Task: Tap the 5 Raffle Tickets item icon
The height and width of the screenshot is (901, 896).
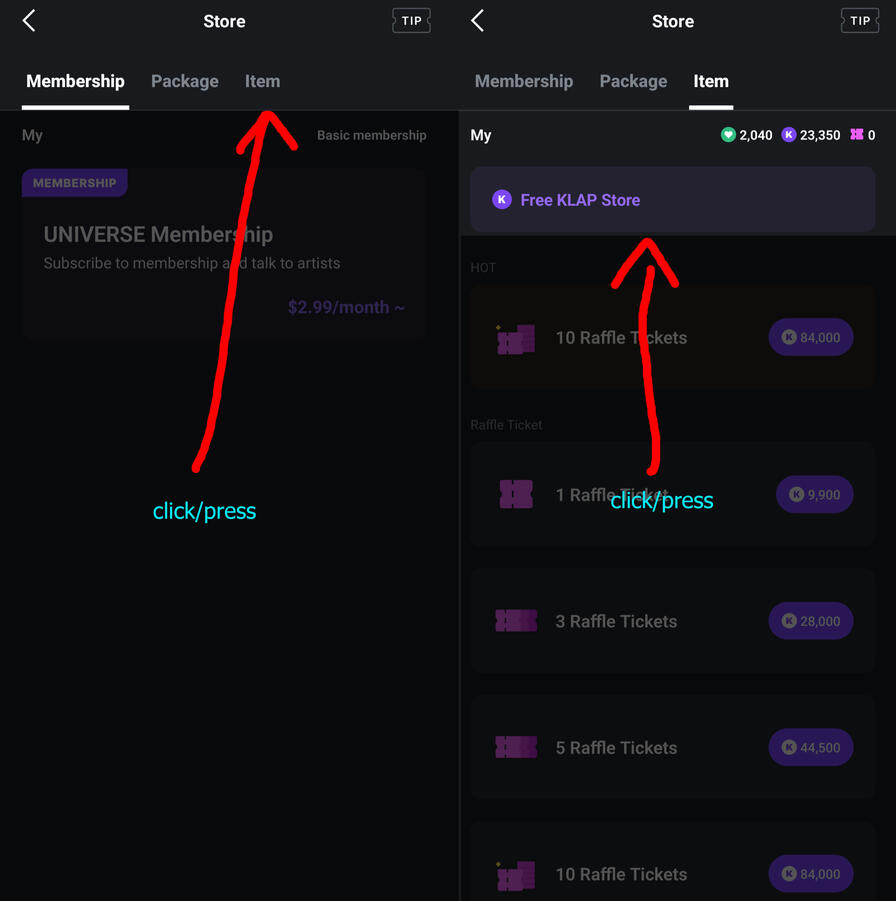Action: coord(516,747)
